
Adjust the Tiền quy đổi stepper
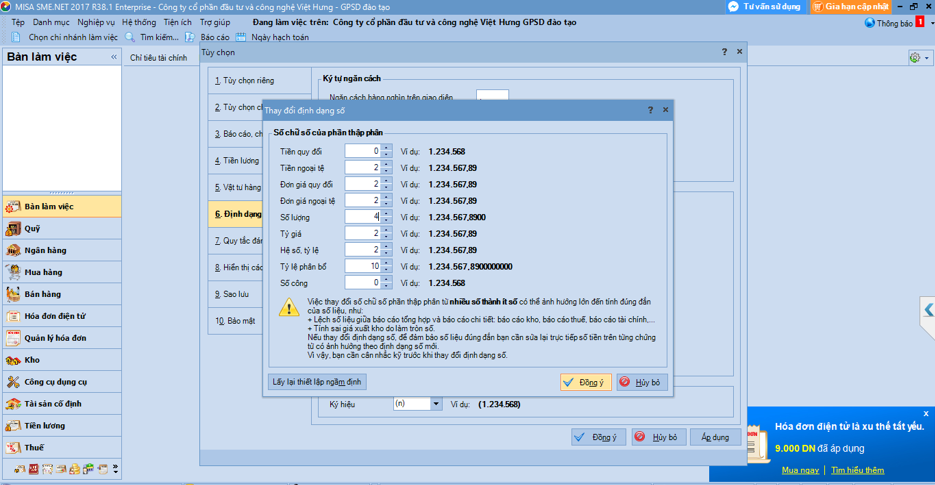(x=386, y=152)
